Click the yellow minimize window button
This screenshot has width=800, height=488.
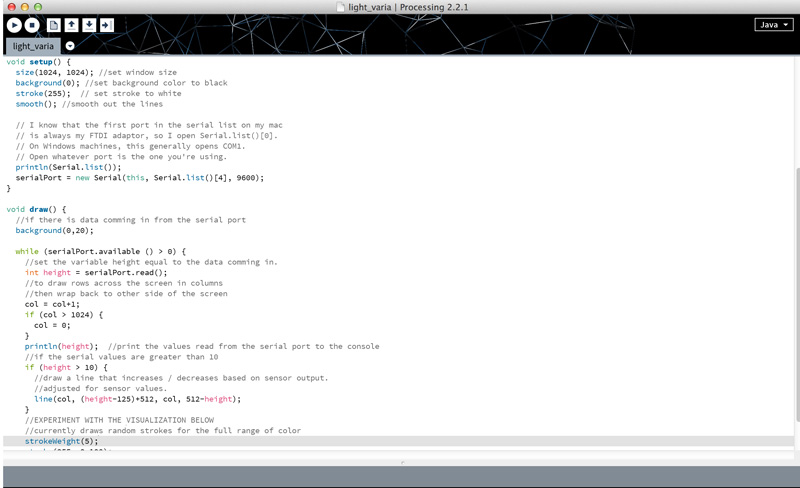point(24,7)
